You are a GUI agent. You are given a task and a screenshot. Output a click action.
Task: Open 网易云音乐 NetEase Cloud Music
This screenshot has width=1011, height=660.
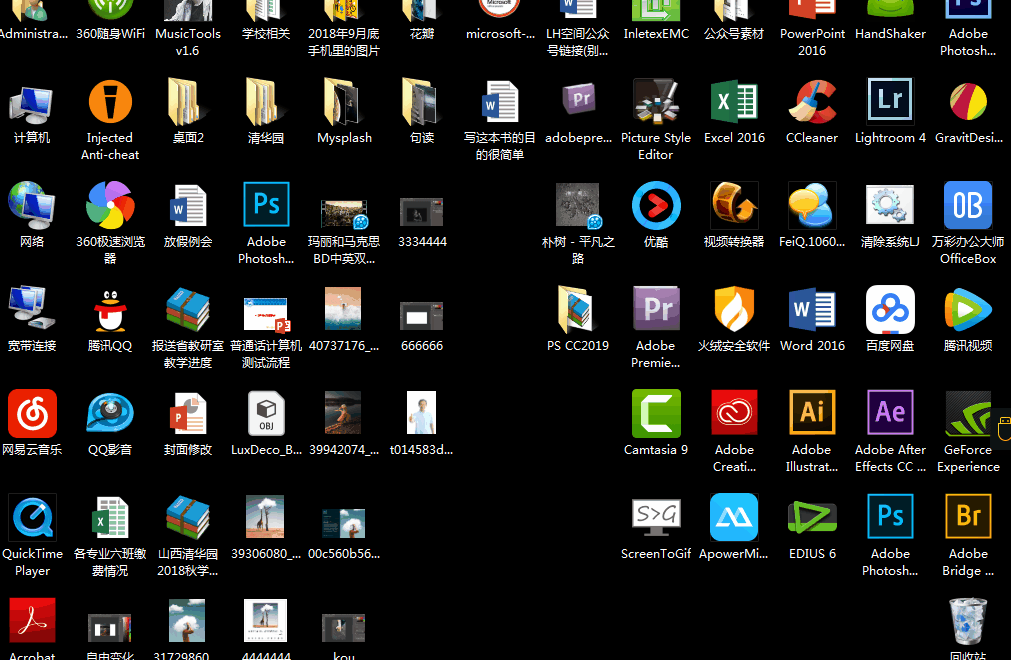point(32,414)
